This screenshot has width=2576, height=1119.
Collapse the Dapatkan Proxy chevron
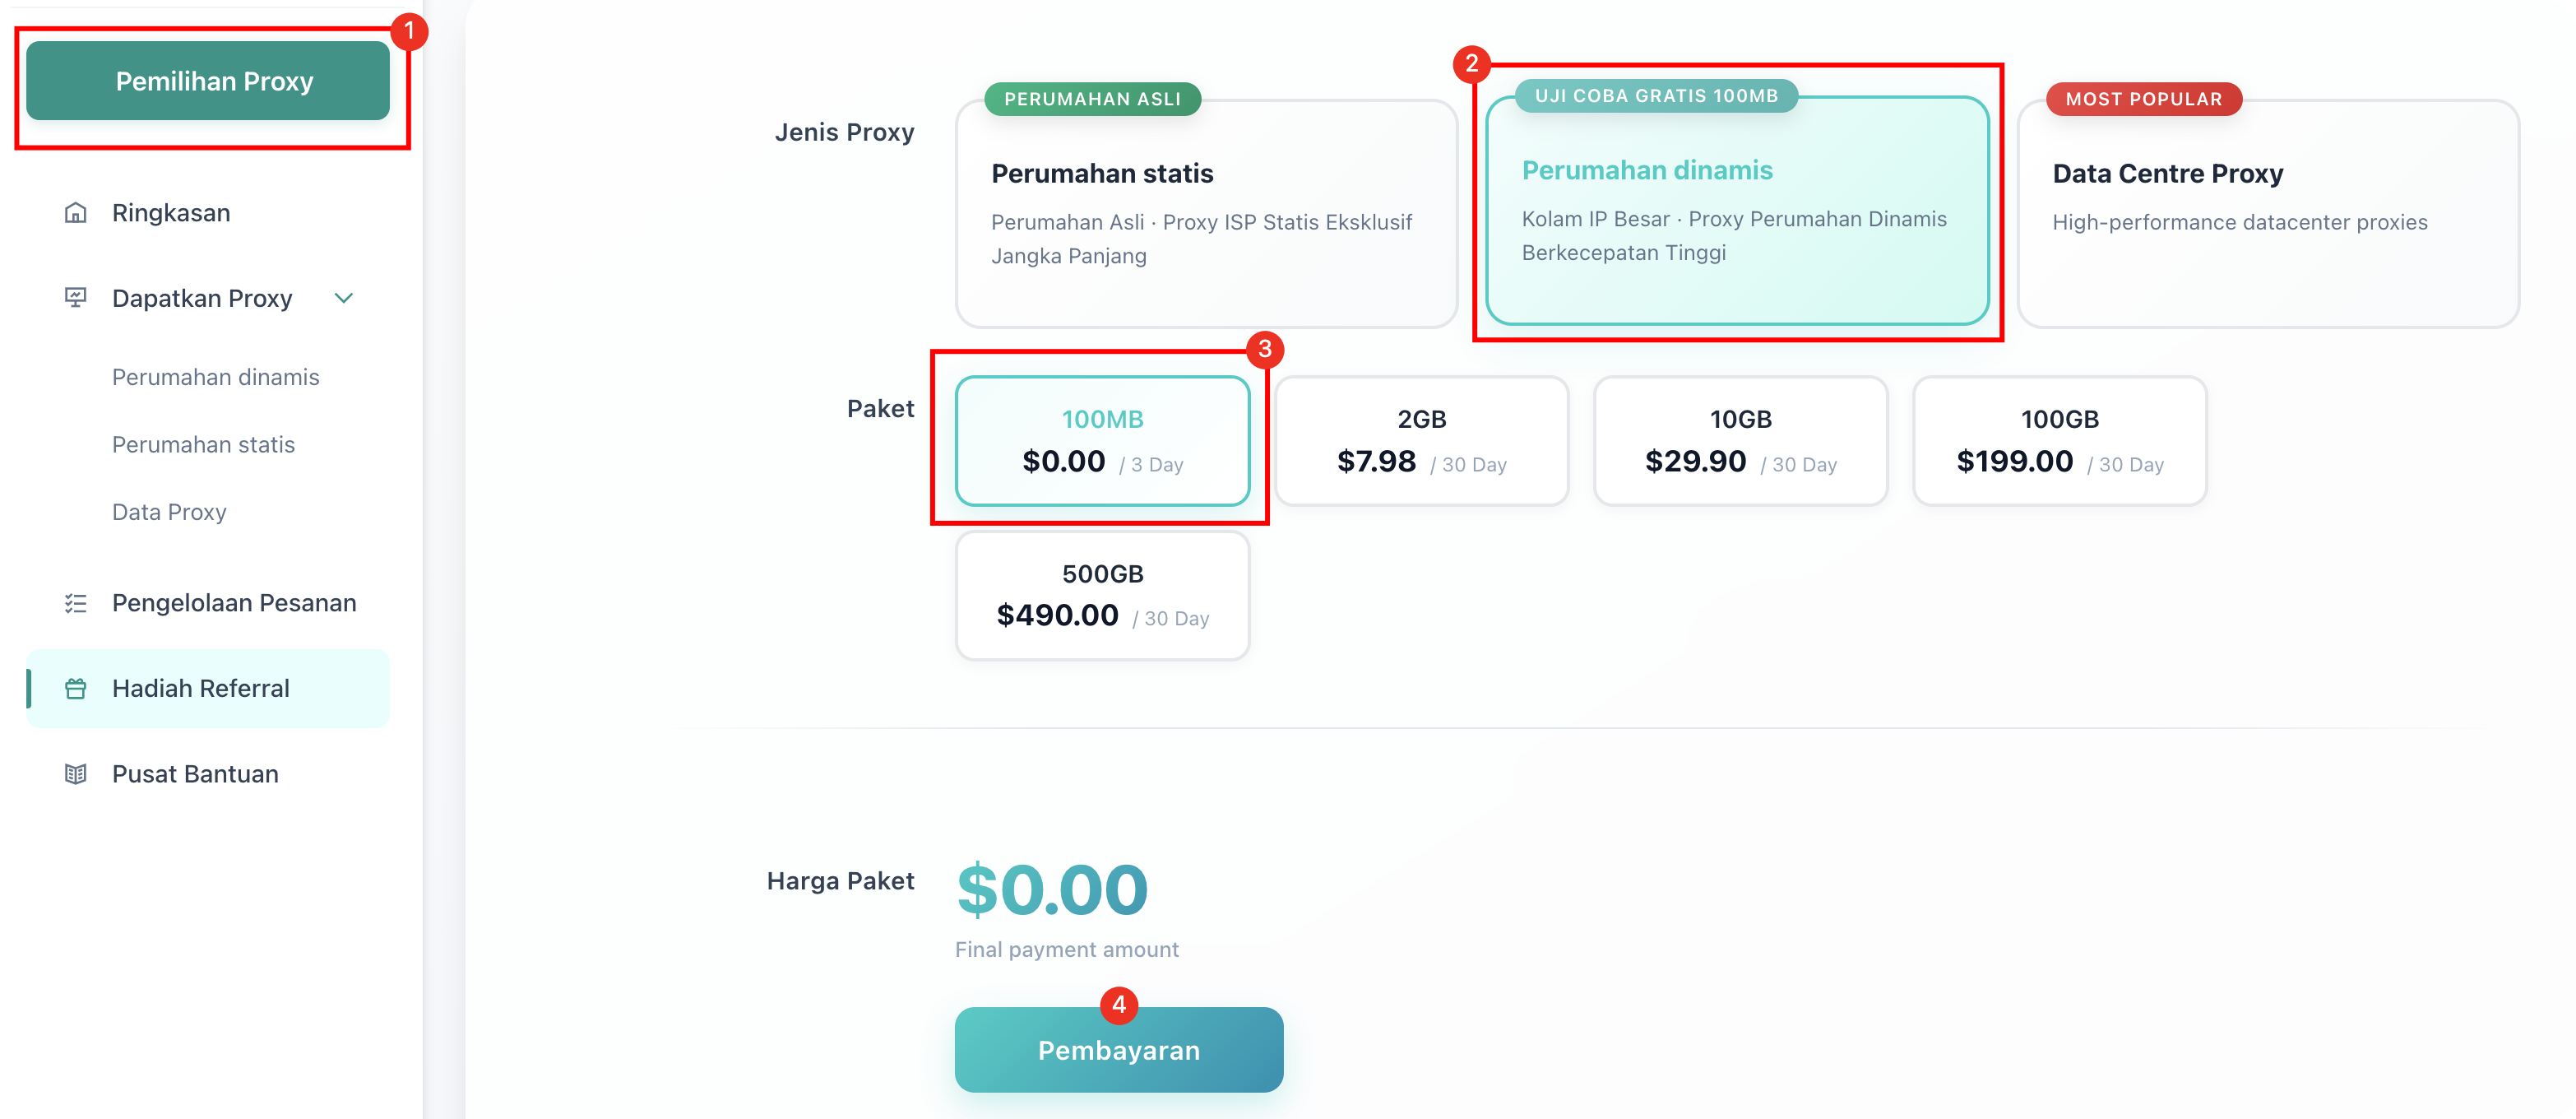[x=344, y=298]
